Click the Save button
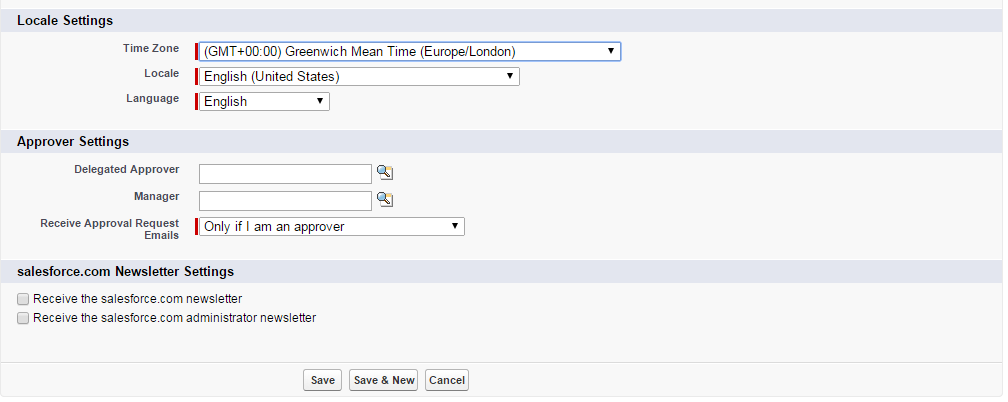The width and height of the screenshot is (1008, 402). click(x=322, y=380)
